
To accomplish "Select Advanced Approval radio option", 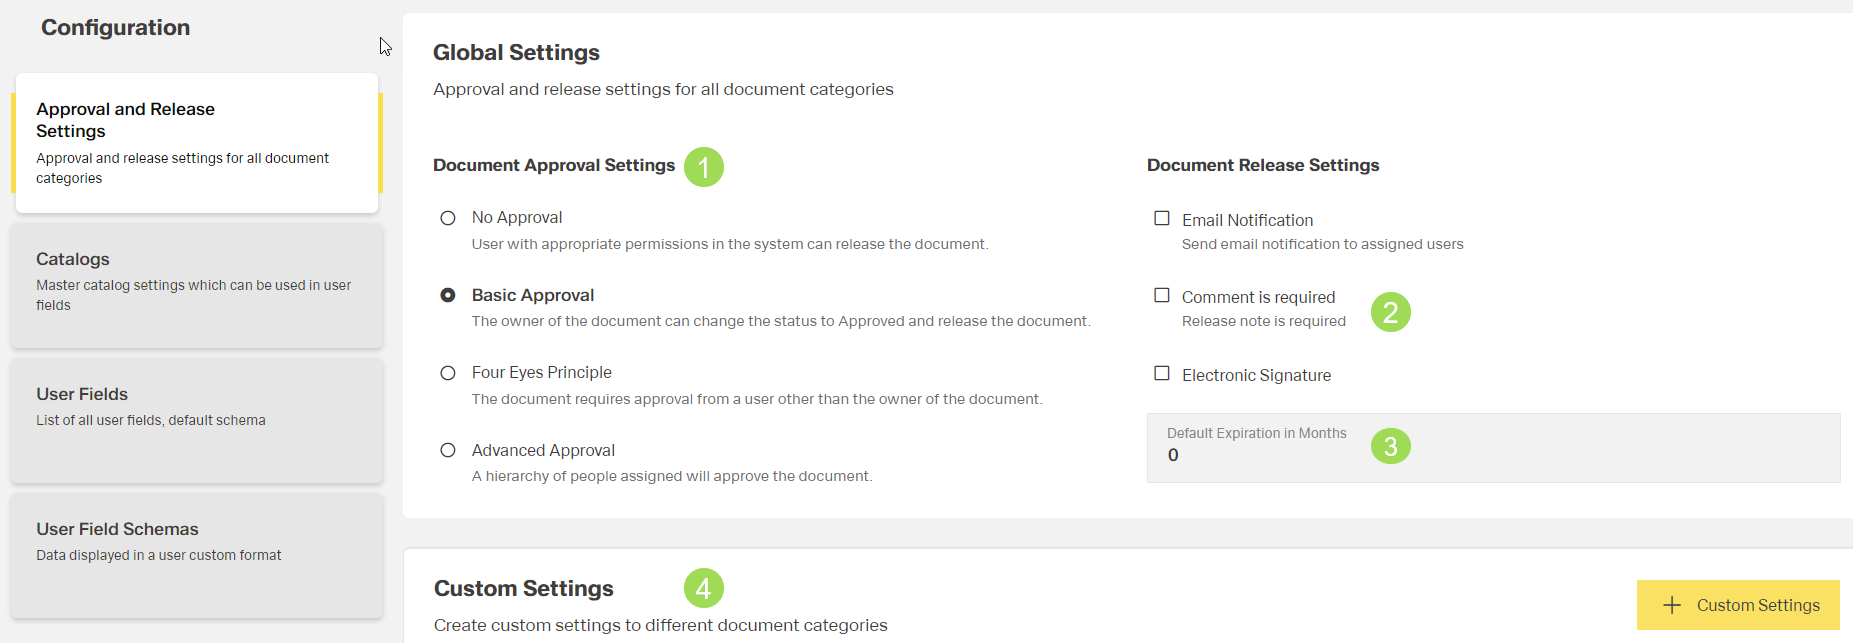I will (448, 450).
